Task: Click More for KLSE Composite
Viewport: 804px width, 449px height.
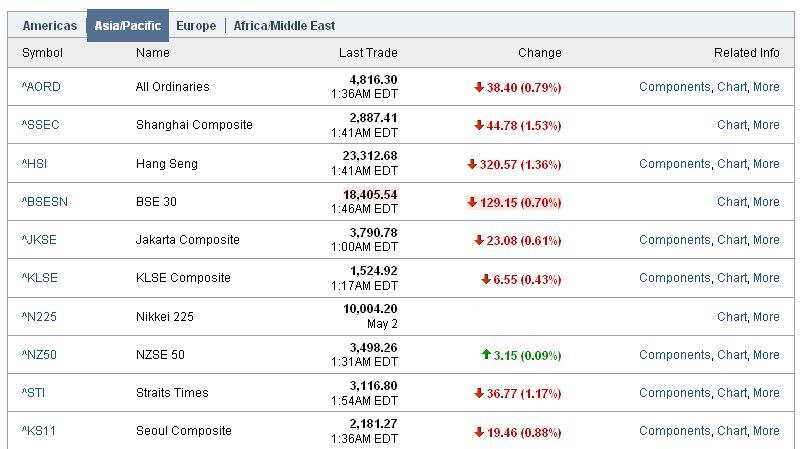Action: coord(766,277)
